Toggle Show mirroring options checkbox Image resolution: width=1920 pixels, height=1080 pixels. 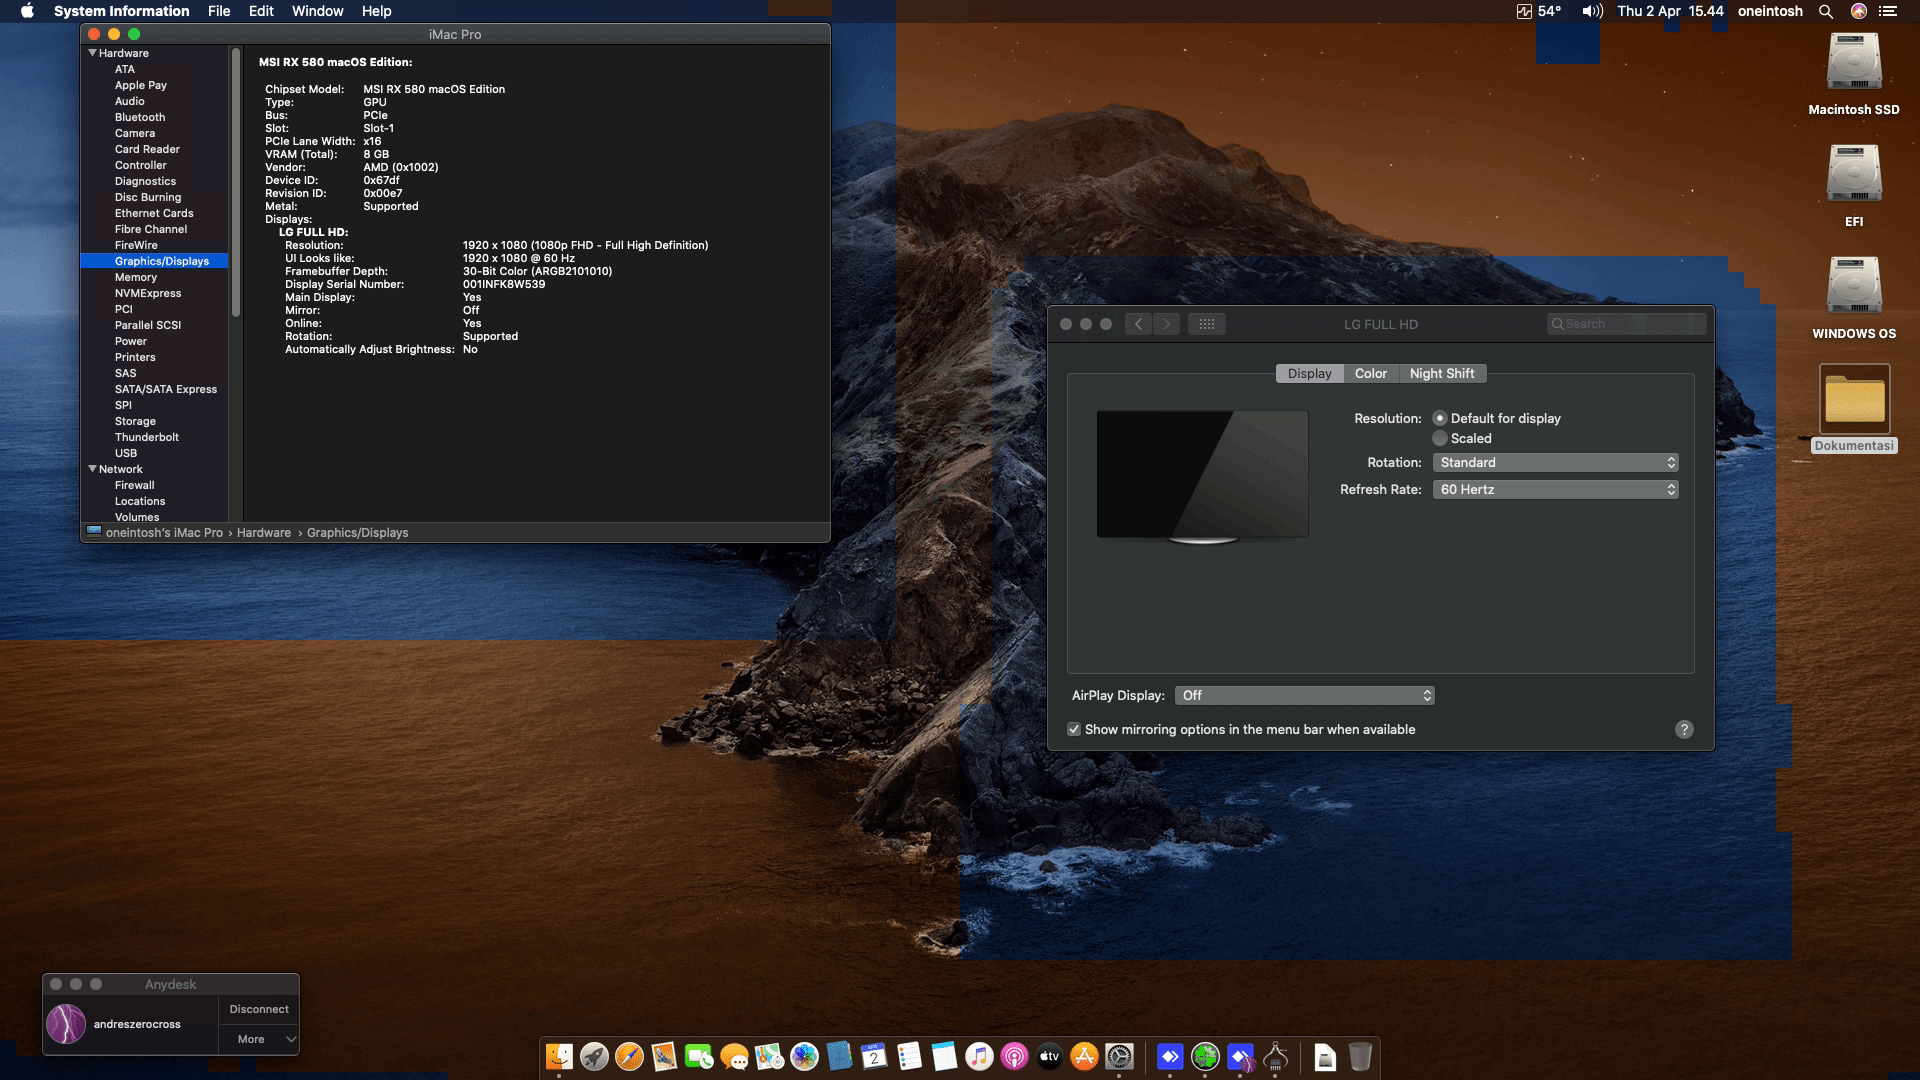click(x=1074, y=729)
